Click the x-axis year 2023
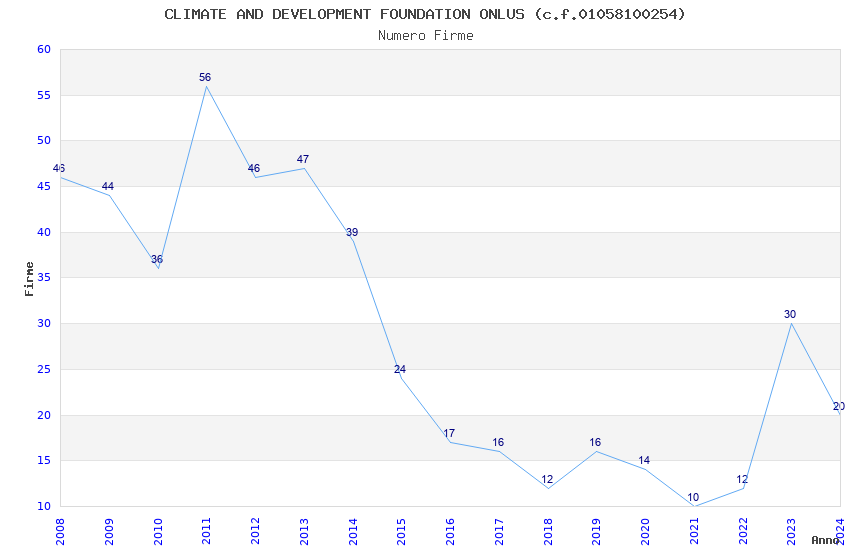Image resolution: width=850 pixels, height=550 pixels. coord(791,531)
